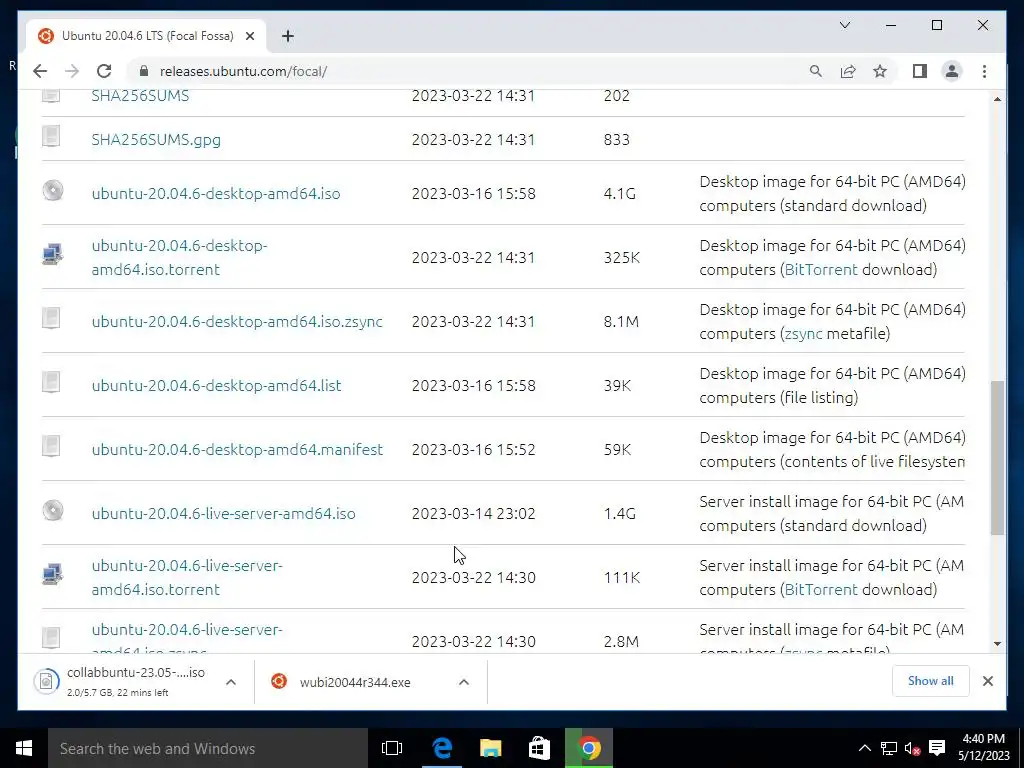This screenshot has height=768, width=1024.
Task: Close the downloads bar
Action: 987,681
